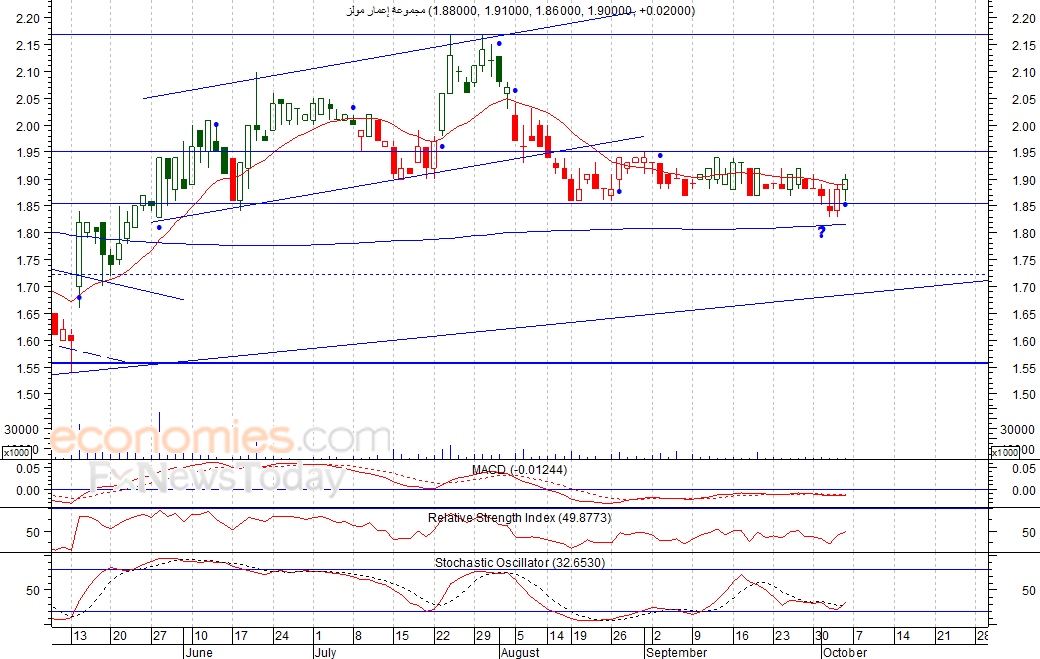This screenshot has width=1040, height=659.
Task: Click the date label 5 above August
Action: (x=520, y=636)
